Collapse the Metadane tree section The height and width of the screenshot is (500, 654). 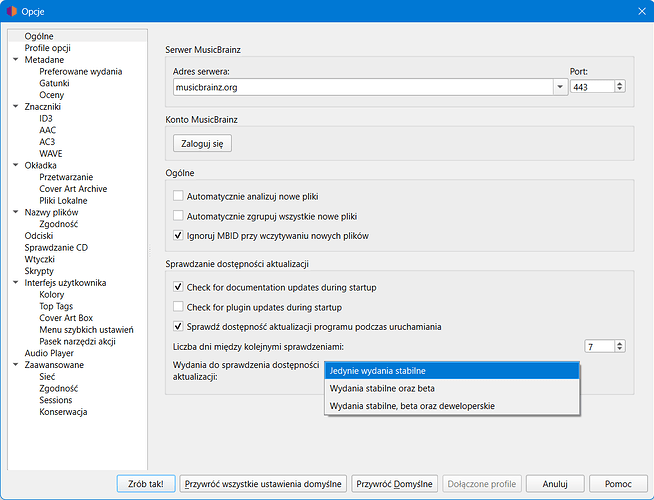[x=15, y=60]
